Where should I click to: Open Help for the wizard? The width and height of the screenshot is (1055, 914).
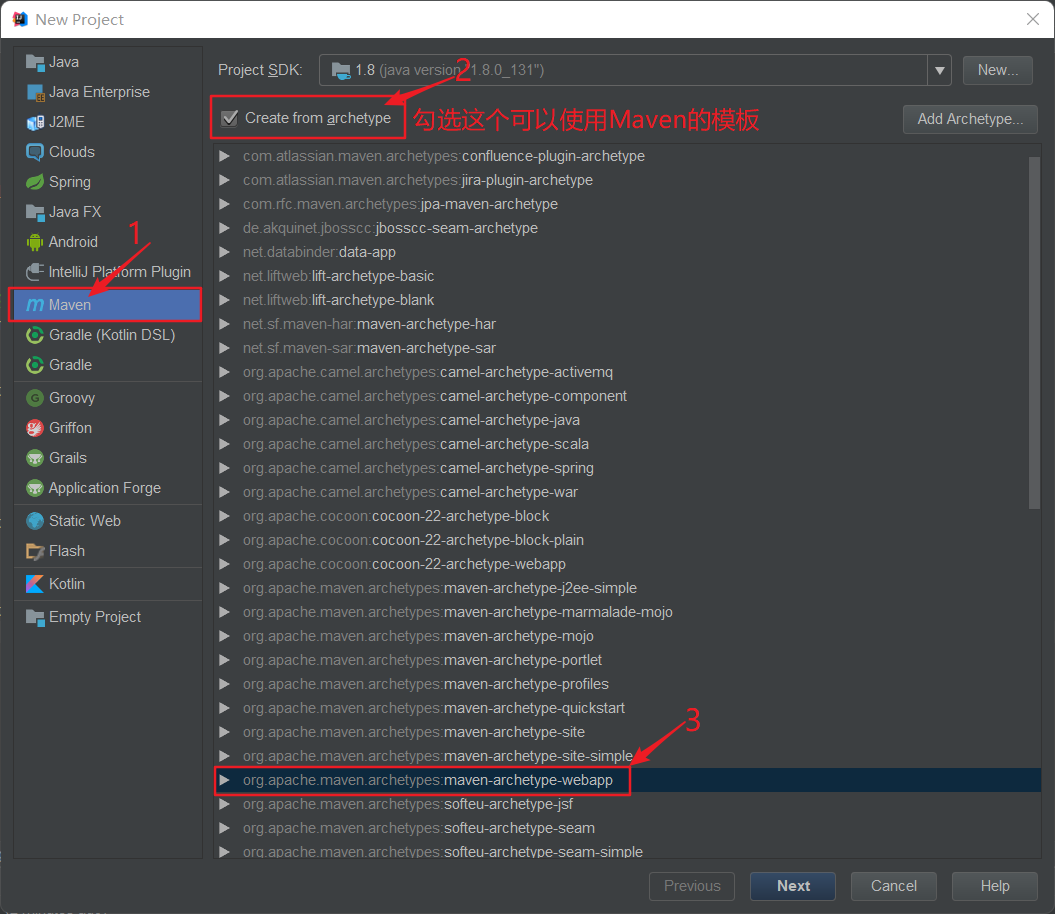coord(994,886)
